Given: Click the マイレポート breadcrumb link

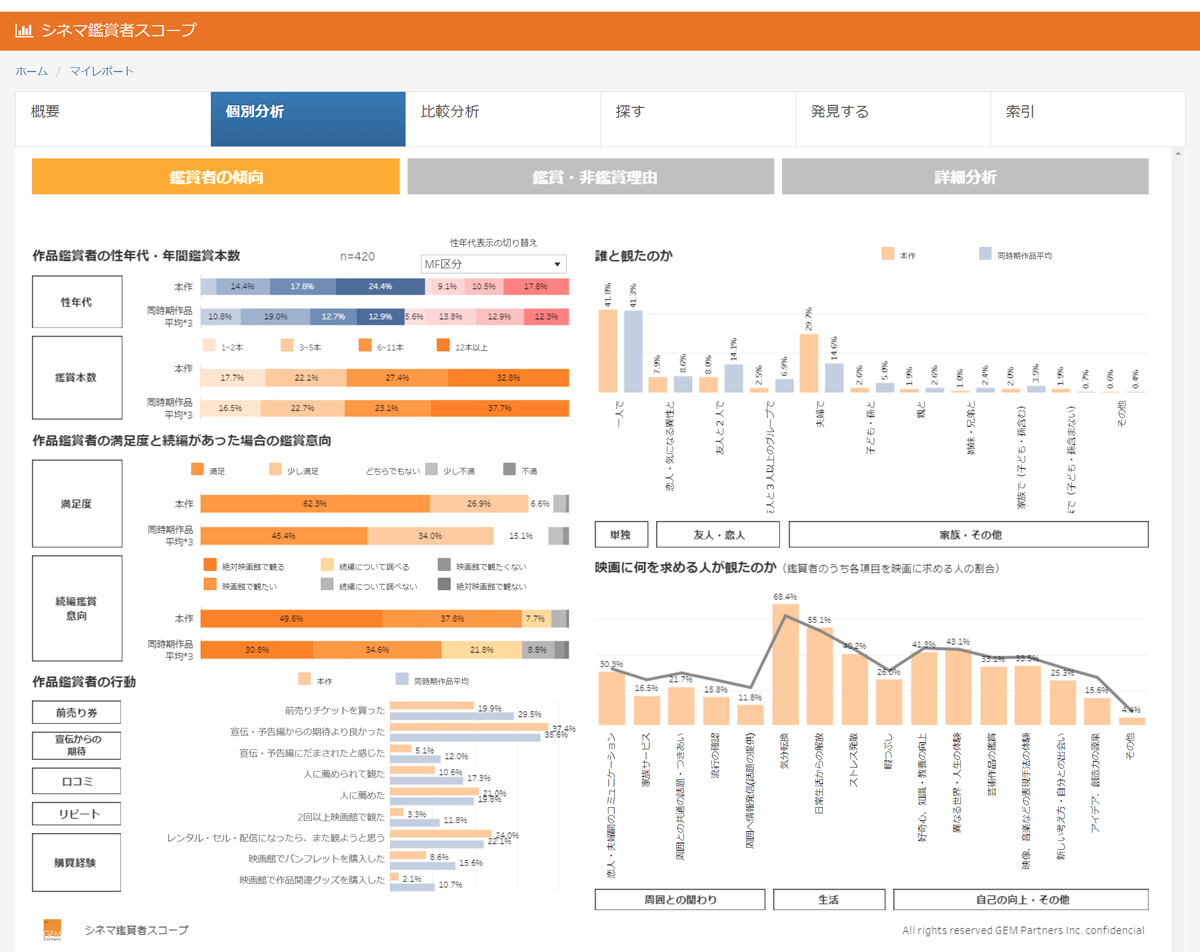Looking at the screenshot, I should (x=101, y=72).
